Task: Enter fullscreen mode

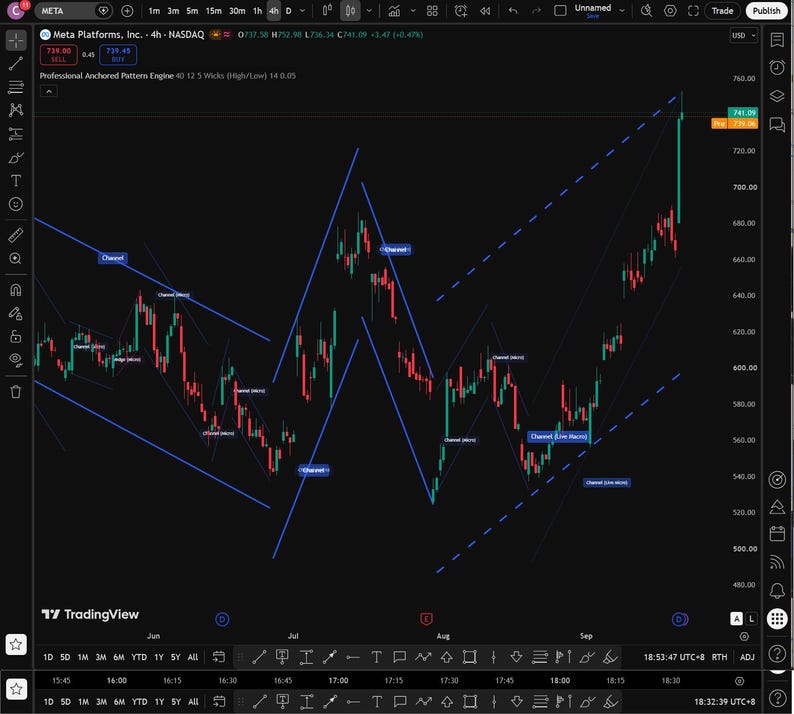Action: click(693, 11)
